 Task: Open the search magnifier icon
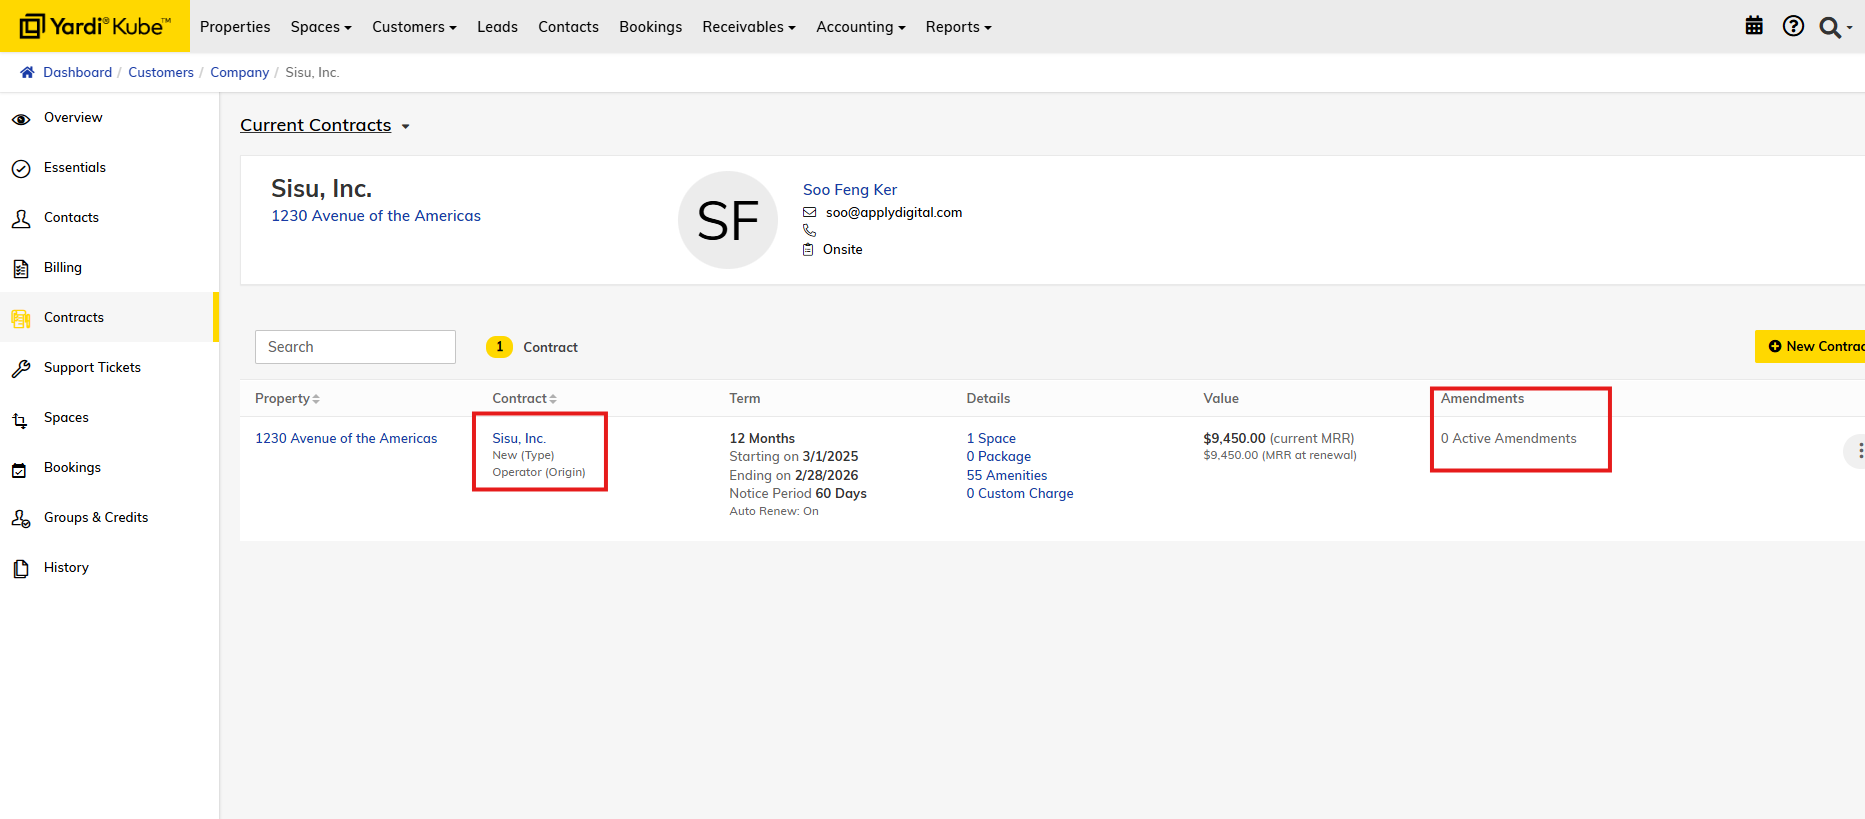tap(1830, 27)
